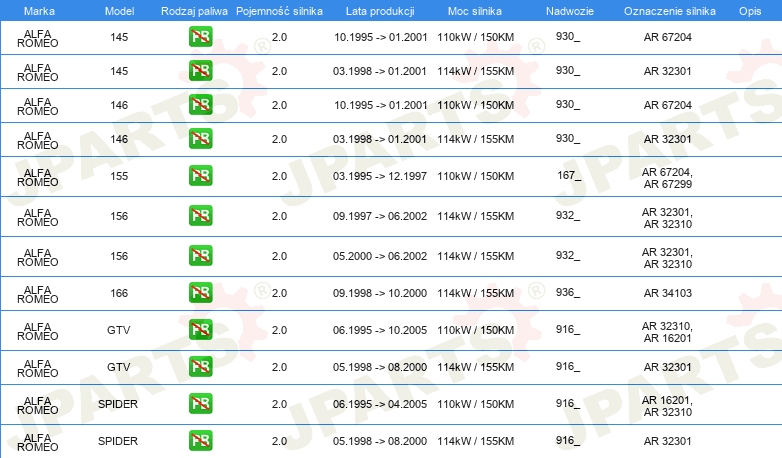This screenshot has height=458, width=782.
Task: Click 2.0 engine capacity in 166 row
Action: pos(279,293)
